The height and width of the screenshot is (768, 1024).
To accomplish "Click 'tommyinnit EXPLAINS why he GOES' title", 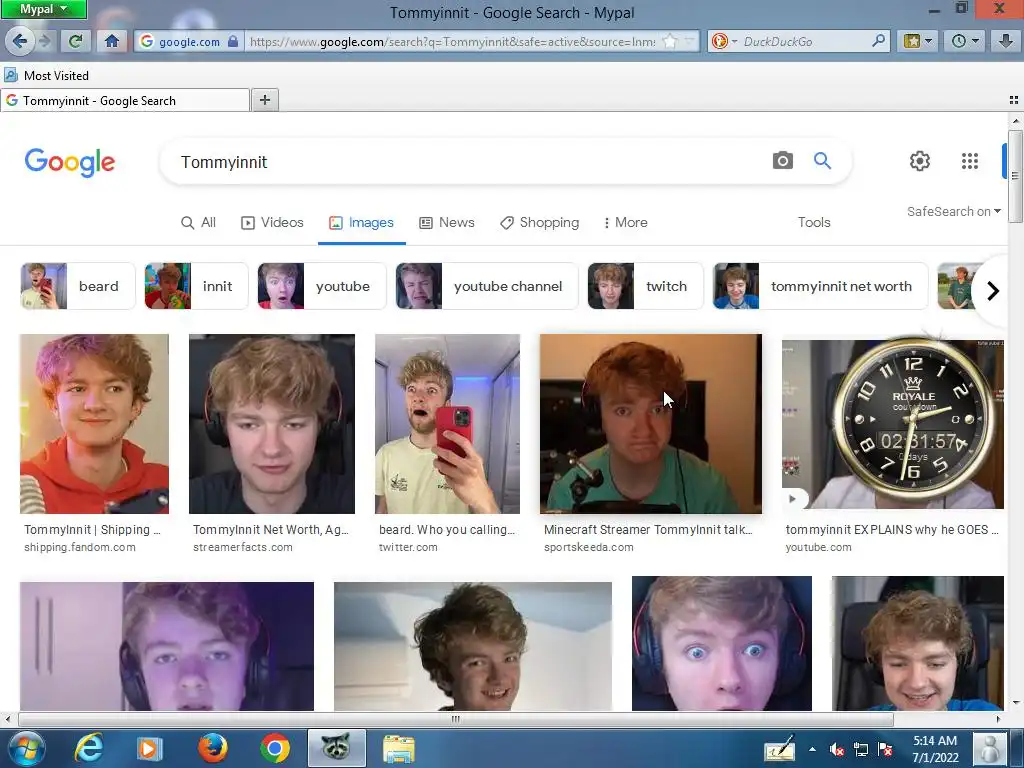I will 892,530.
